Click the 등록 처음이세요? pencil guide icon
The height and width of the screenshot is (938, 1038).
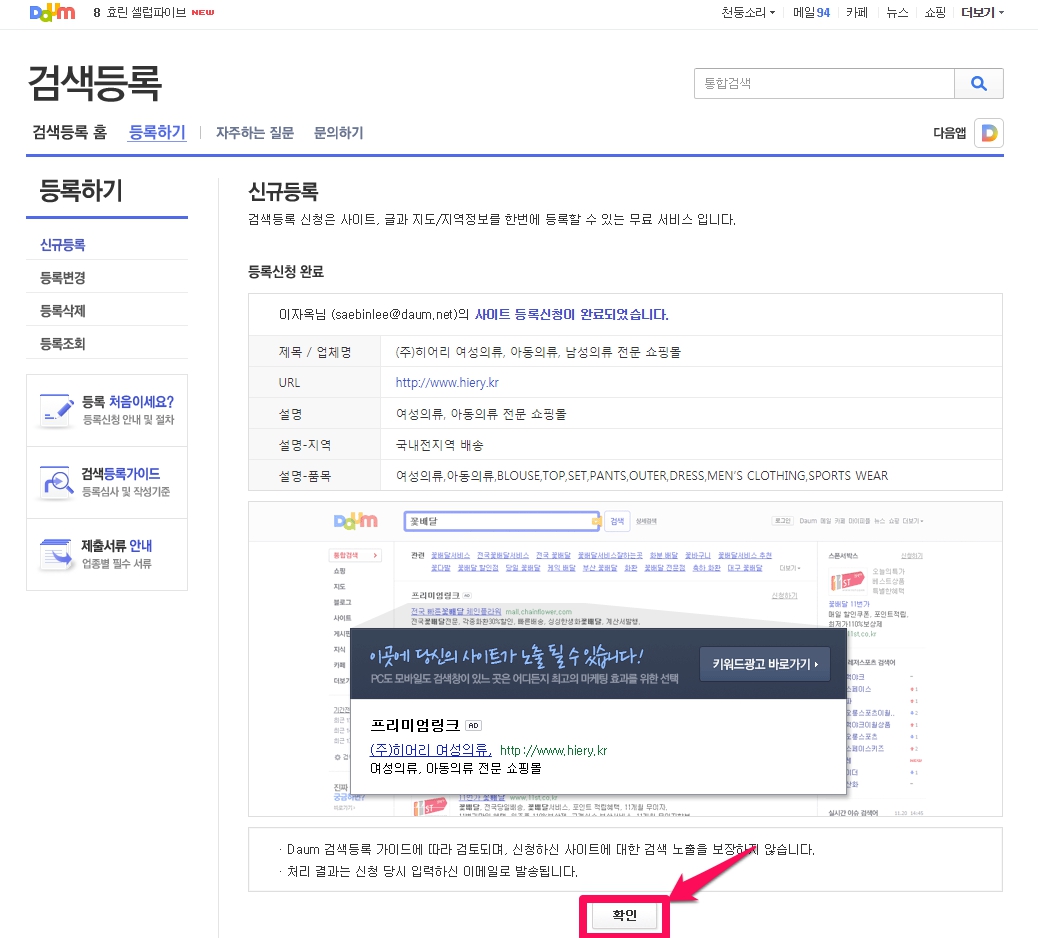pyautogui.click(x=55, y=410)
